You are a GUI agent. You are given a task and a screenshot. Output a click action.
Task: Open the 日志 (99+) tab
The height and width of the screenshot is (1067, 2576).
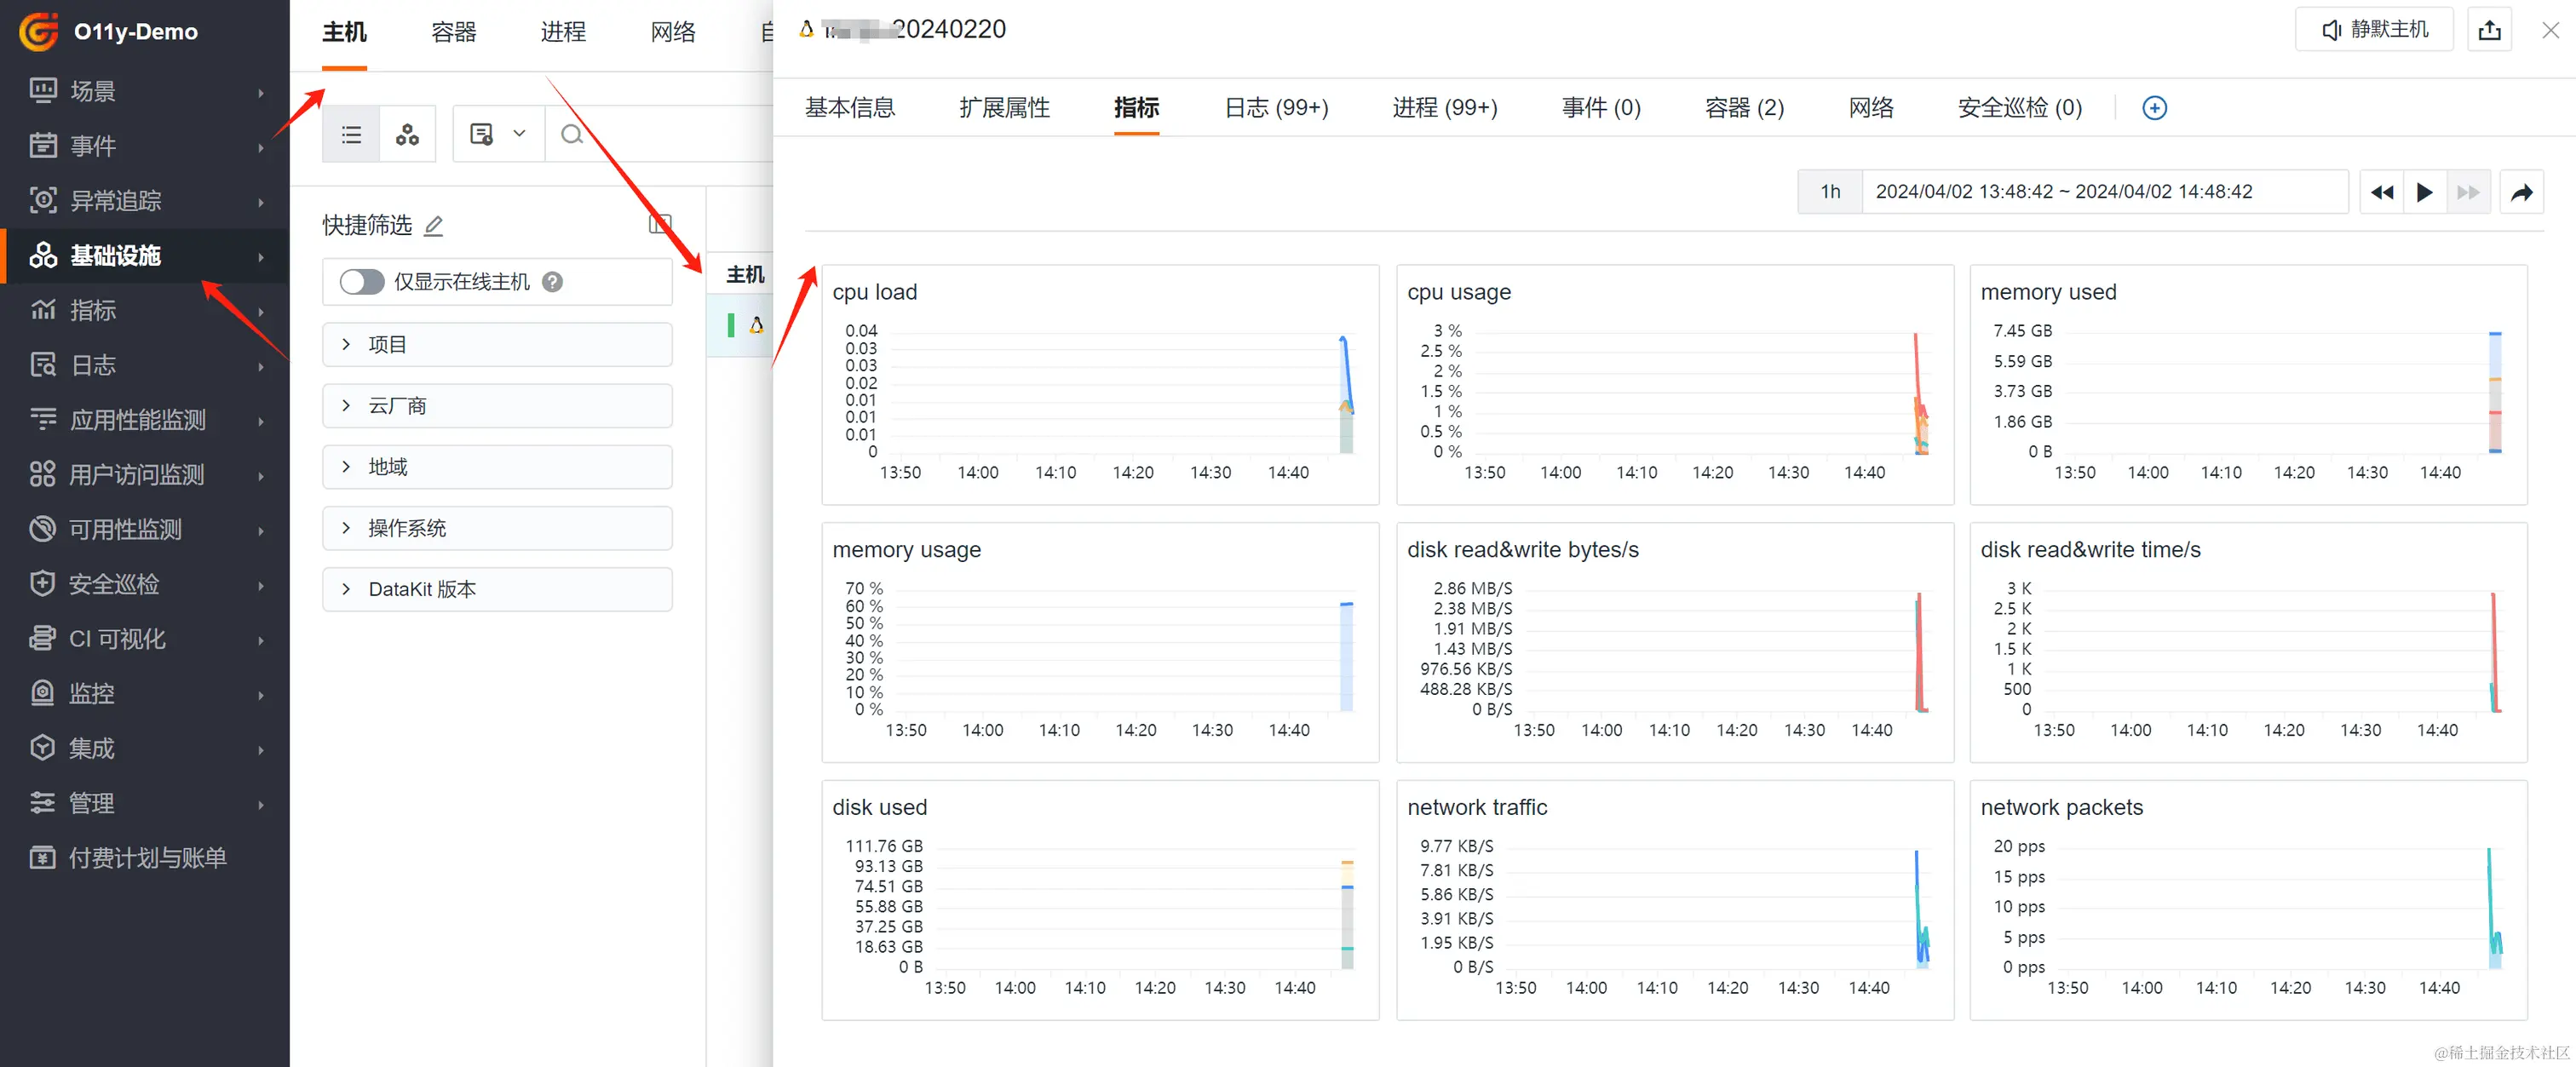[x=1276, y=108]
